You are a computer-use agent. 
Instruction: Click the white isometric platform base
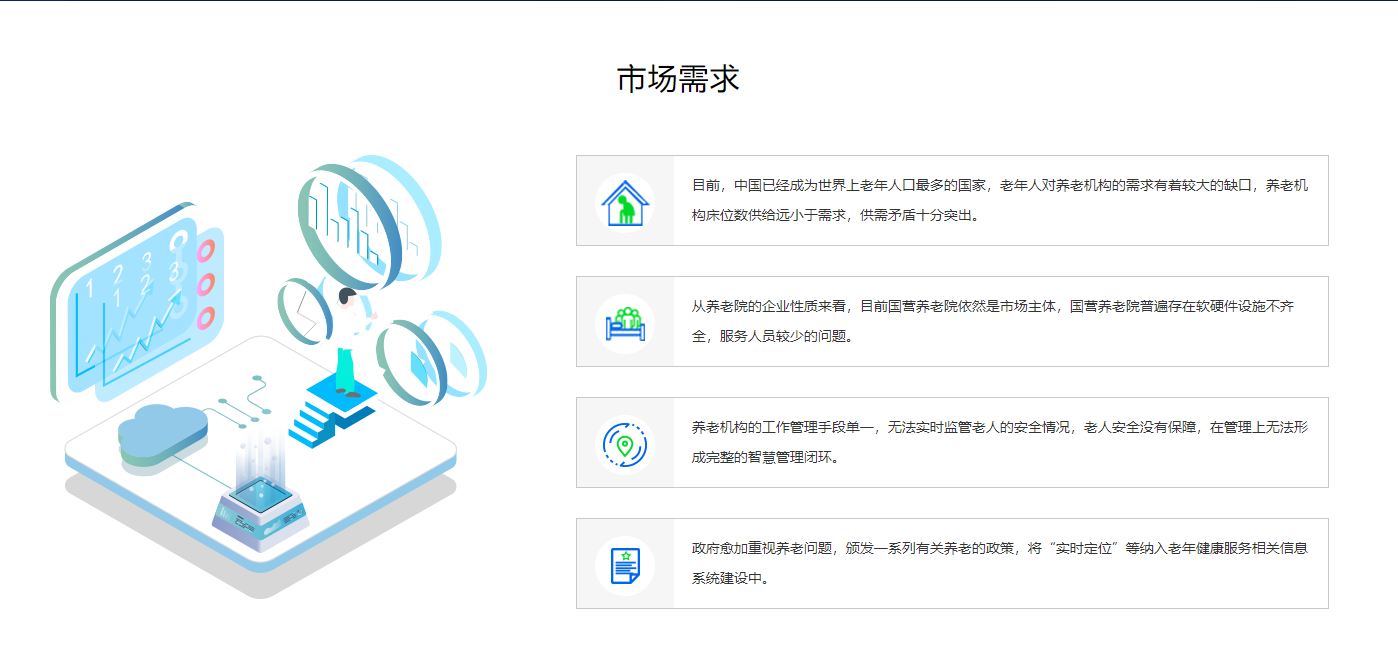(380, 470)
